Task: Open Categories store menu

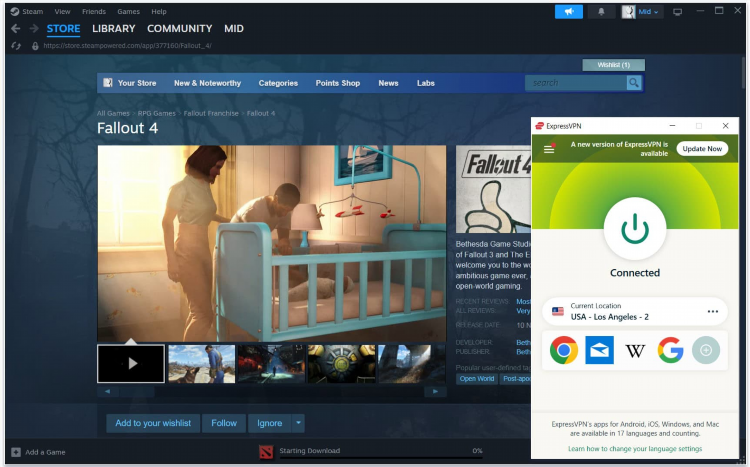Action: pos(278,83)
